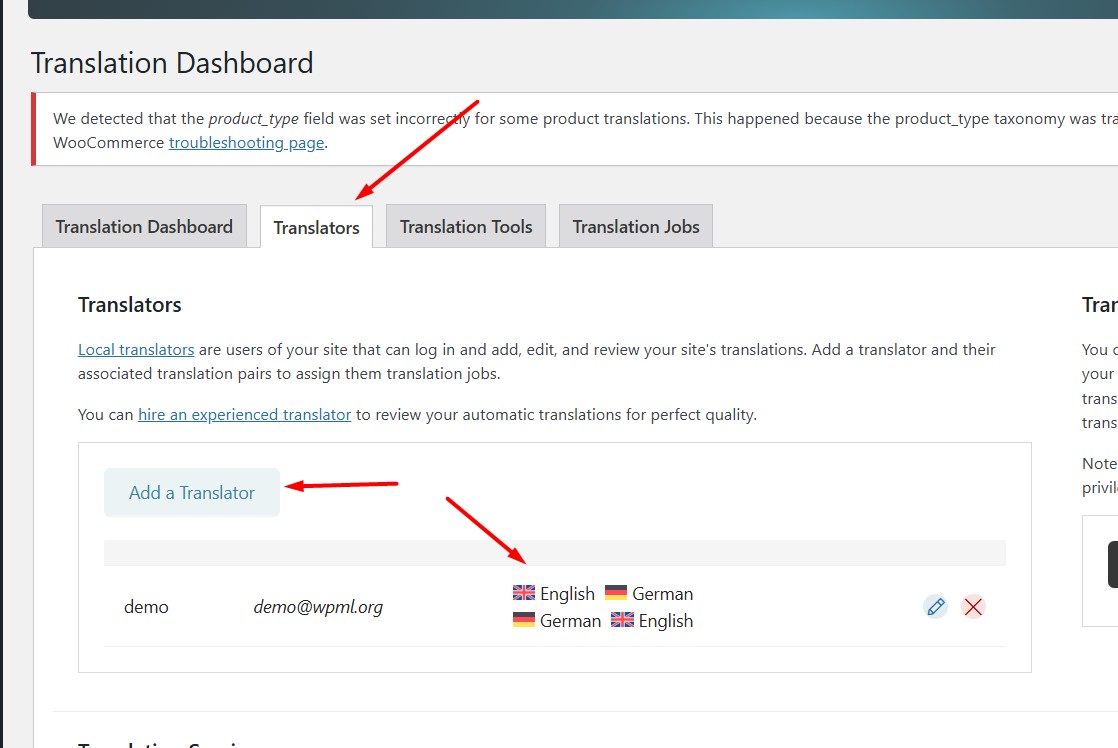Image resolution: width=1118 pixels, height=748 pixels.
Task: Open the troubleshooting page link
Action: tap(246, 143)
